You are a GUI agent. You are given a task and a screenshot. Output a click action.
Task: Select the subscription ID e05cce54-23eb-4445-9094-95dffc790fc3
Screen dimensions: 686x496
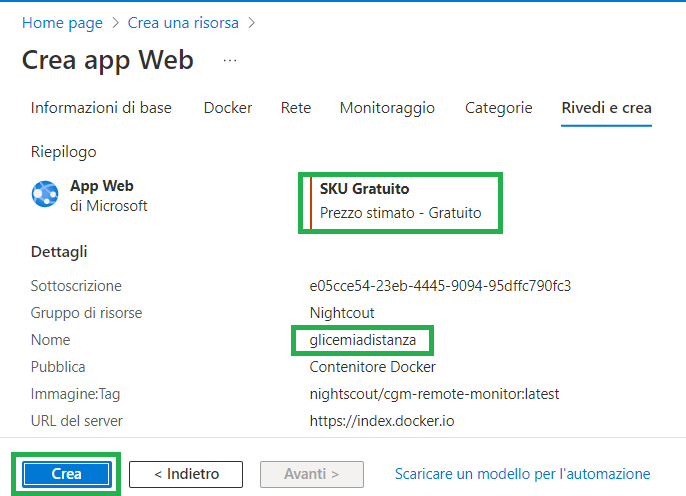440,286
